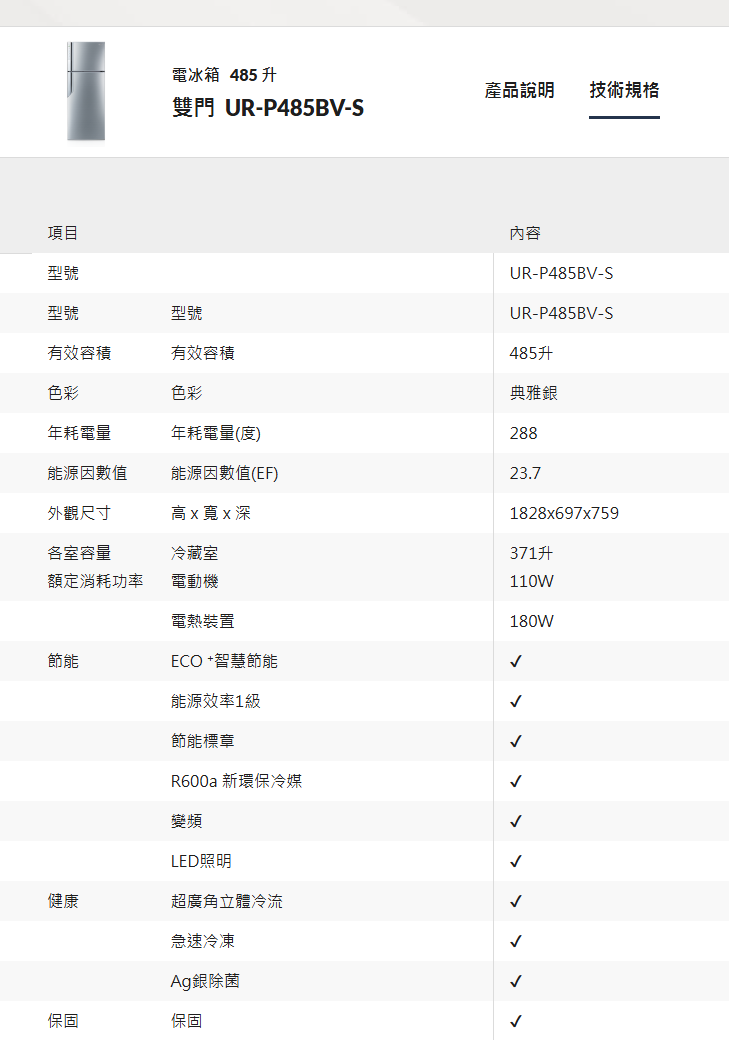Click the checkmark for R600a 新環保冷媒
Viewport: 729px width, 1040px height.
(515, 781)
